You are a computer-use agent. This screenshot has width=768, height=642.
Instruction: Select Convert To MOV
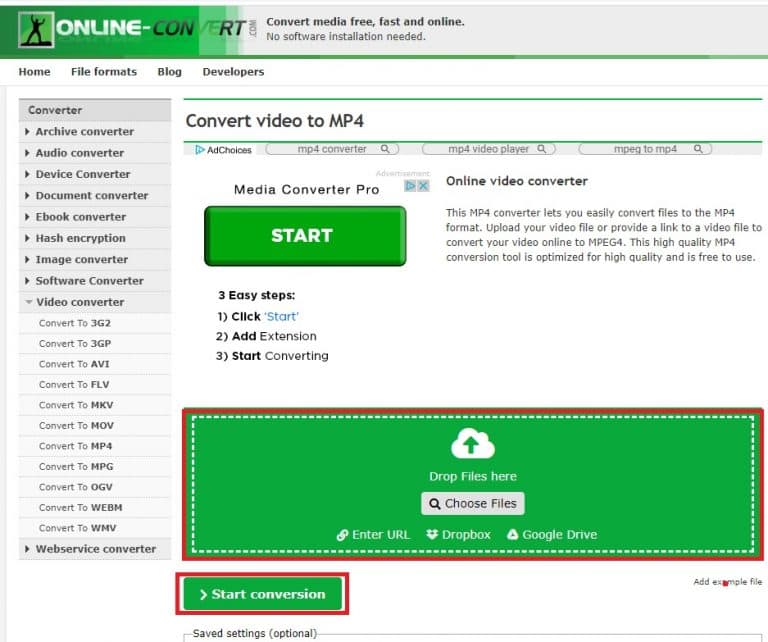pos(95,426)
